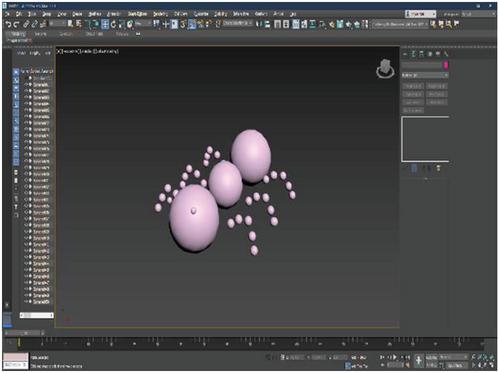
Task: Click the Redo arrow icon
Action: tap(16, 24)
